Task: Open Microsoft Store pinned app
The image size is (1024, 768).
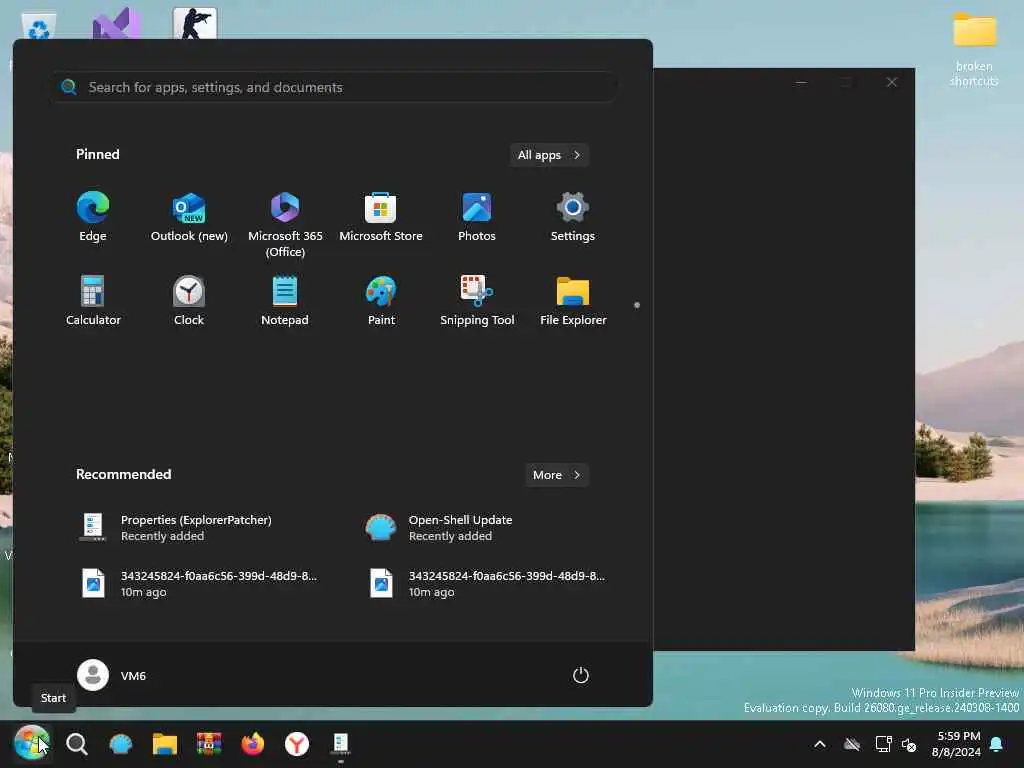Action: (381, 217)
